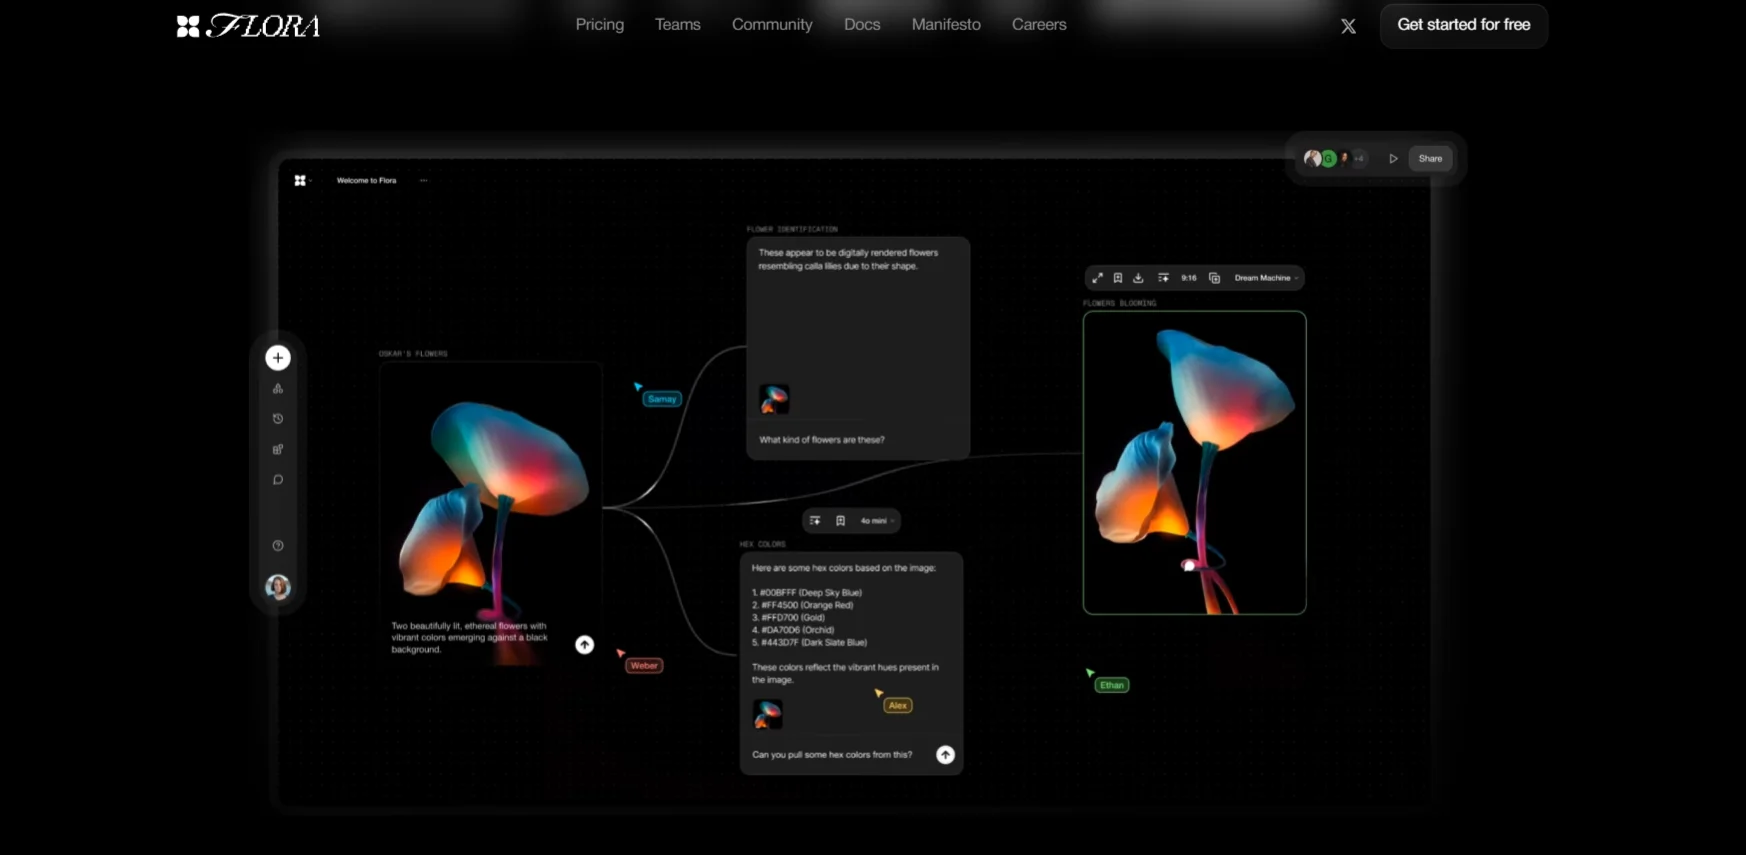Viewport: 1746px width, 855px height.
Task: Click the plus add-node button in sidebar
Action: point(278,358)
